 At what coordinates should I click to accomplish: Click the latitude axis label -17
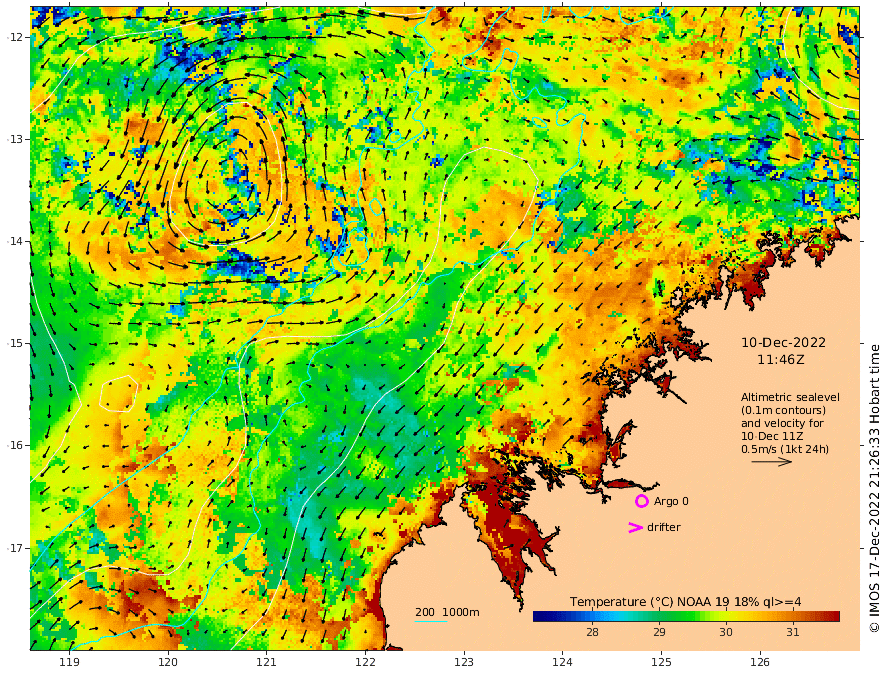click(x=15, y=548)
